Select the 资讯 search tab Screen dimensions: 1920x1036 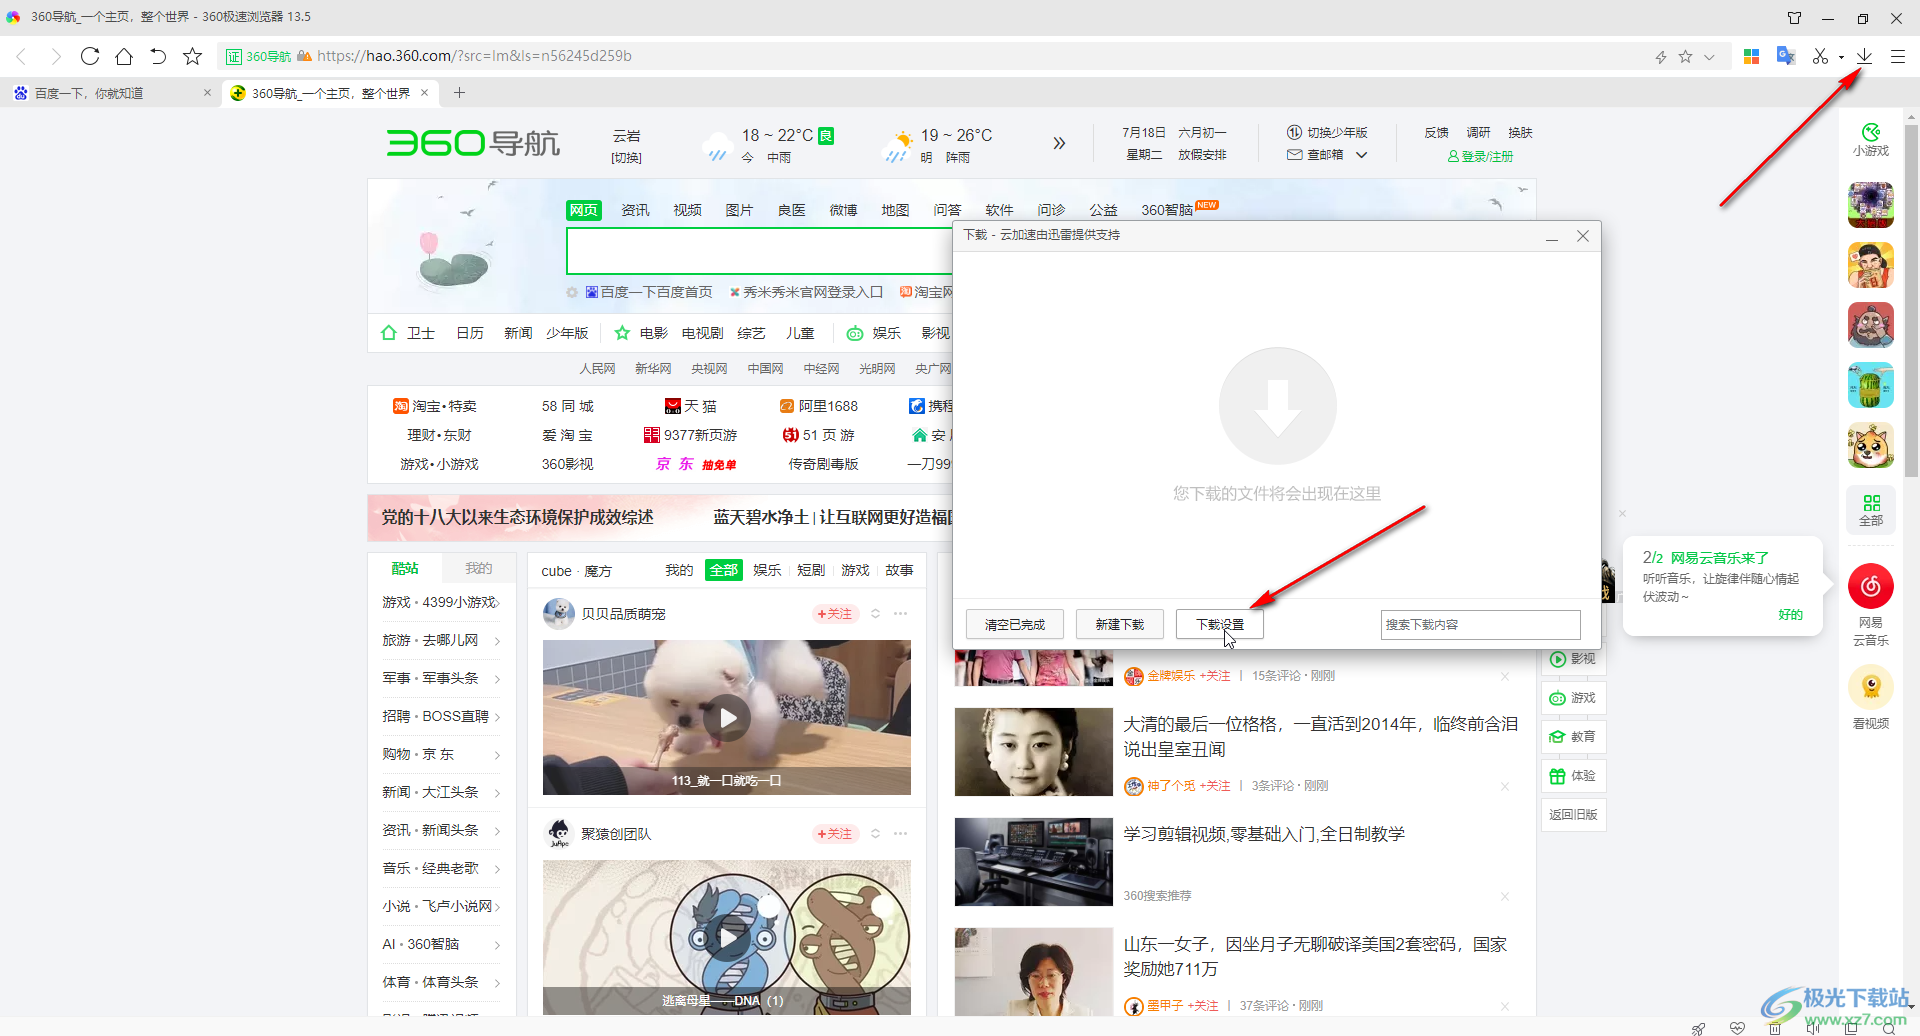pyautogui.click(x=635, y=210)
